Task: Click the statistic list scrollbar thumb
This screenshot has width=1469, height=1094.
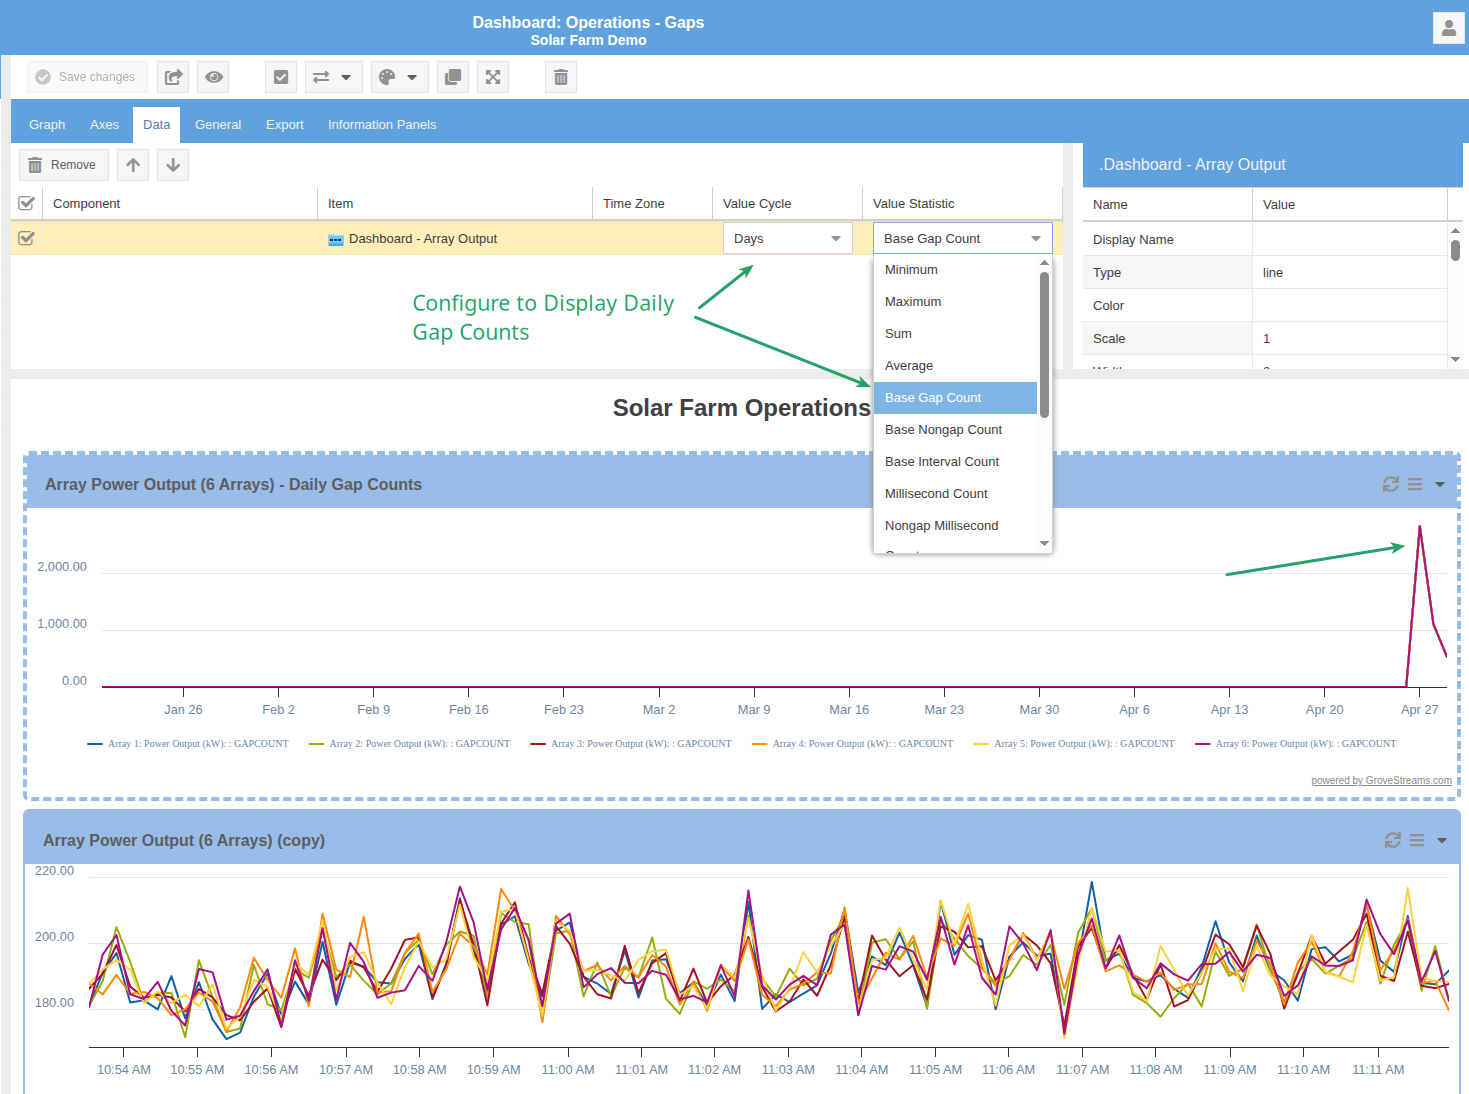Action: (x=1044, y=345)
